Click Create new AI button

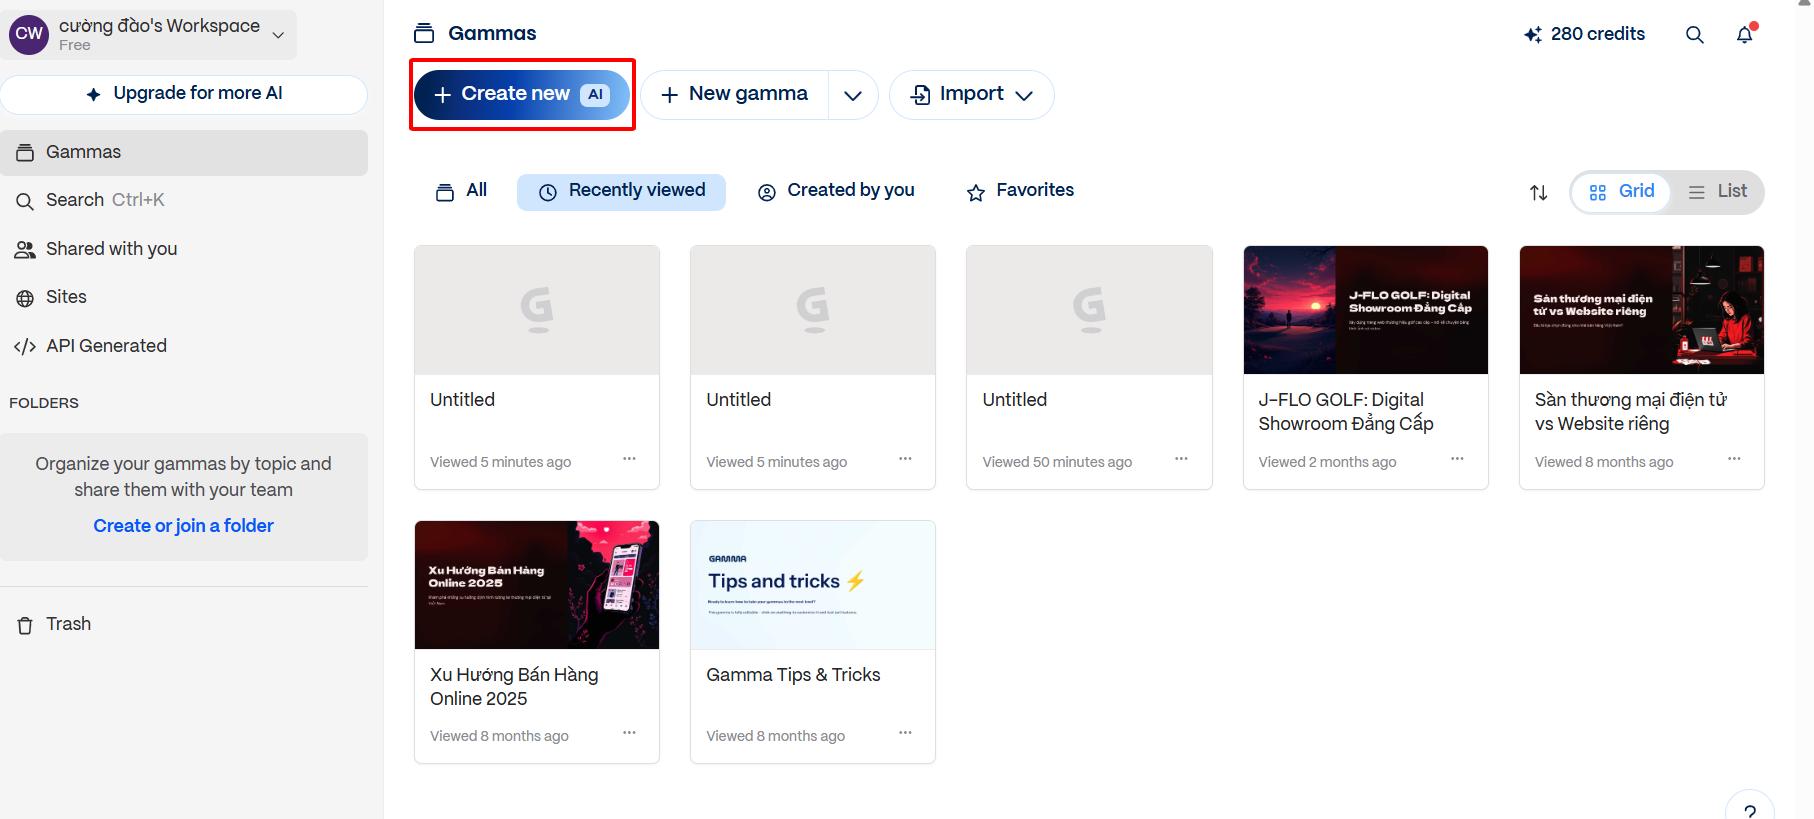click(x=522, y=94)
